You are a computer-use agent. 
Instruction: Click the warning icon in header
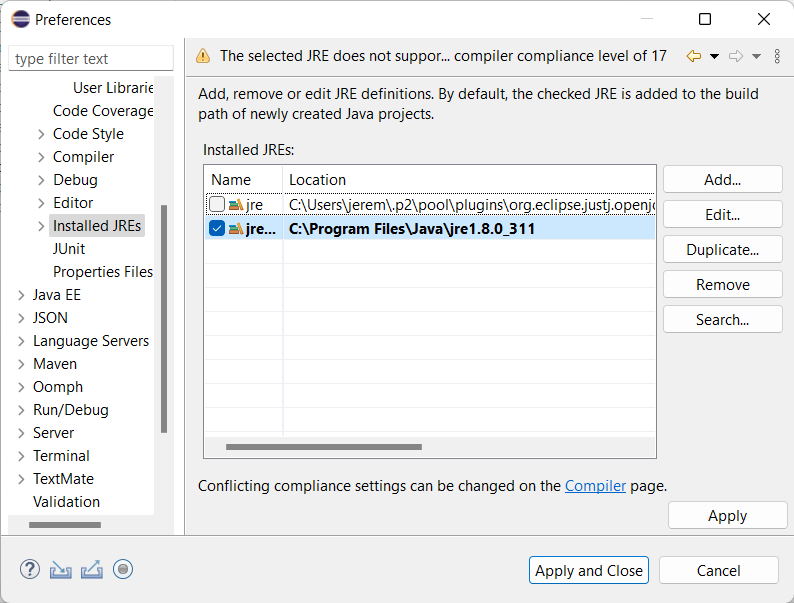(204, 57)
